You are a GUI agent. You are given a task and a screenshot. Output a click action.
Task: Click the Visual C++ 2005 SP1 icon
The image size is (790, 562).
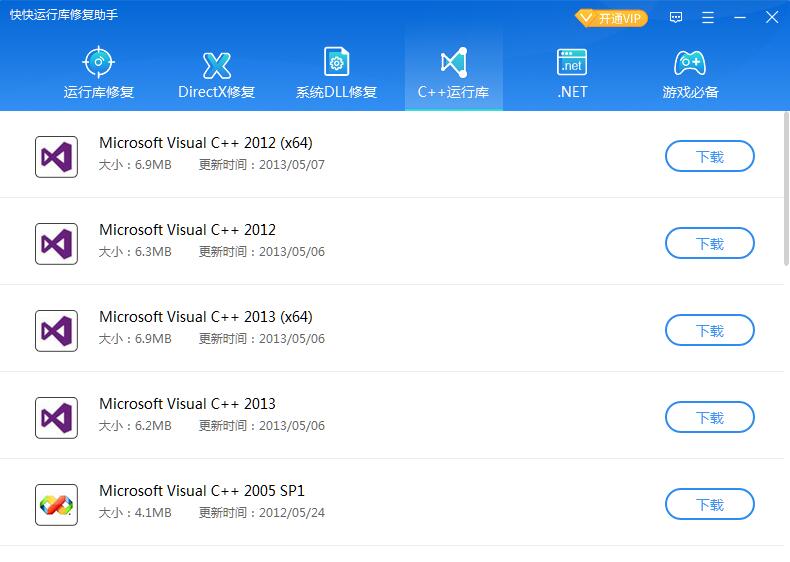point(56,505)
